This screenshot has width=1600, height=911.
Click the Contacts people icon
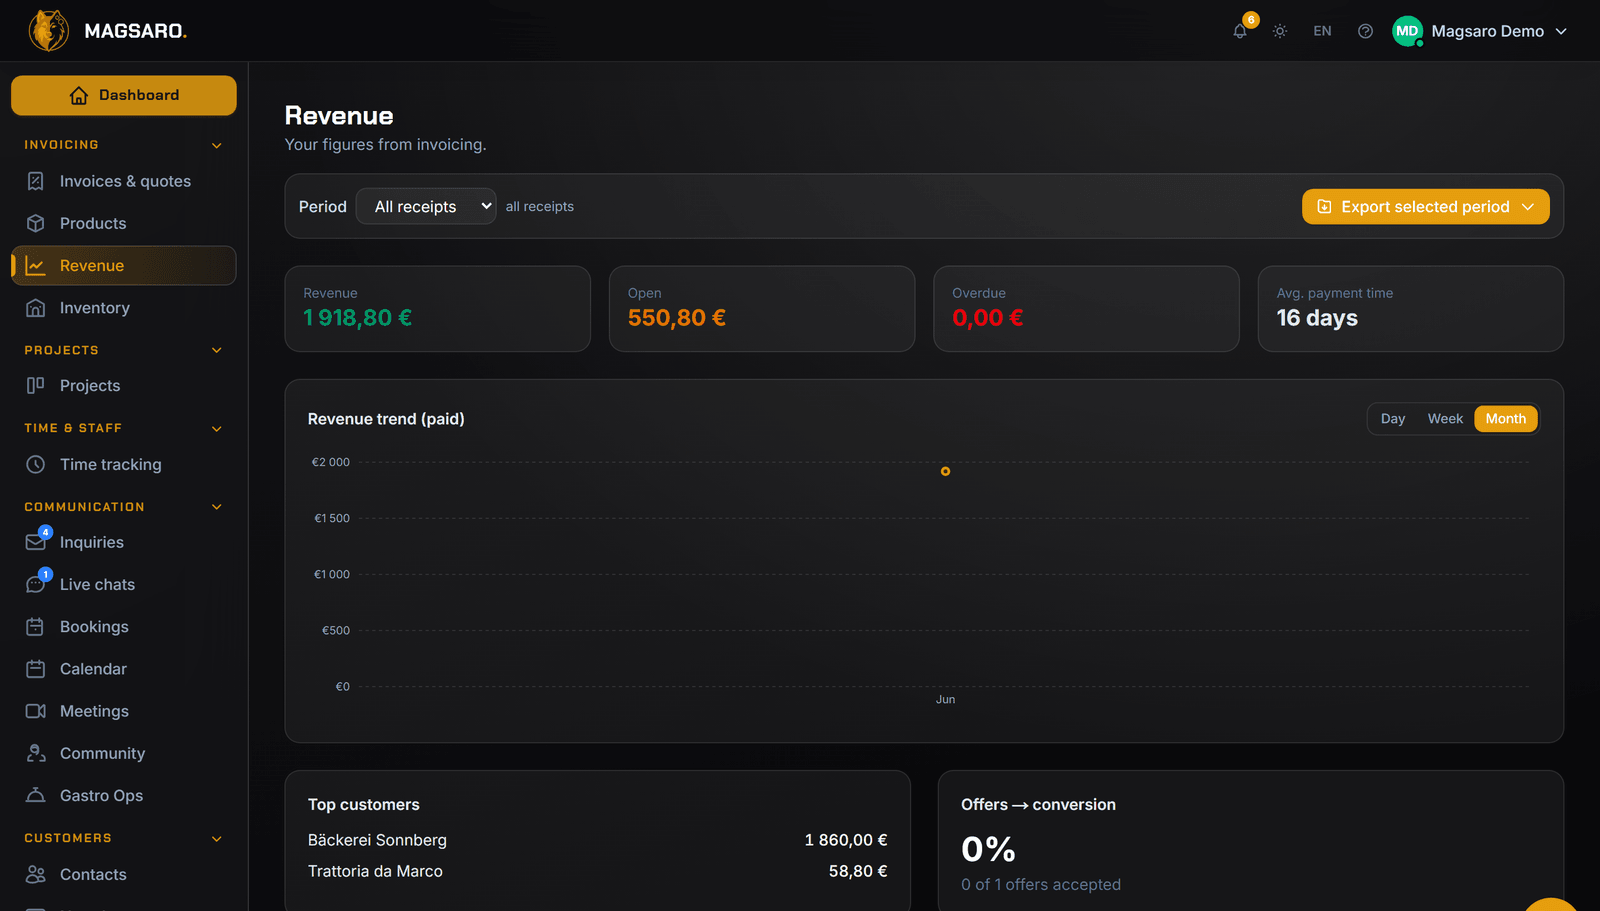point(36,874)
